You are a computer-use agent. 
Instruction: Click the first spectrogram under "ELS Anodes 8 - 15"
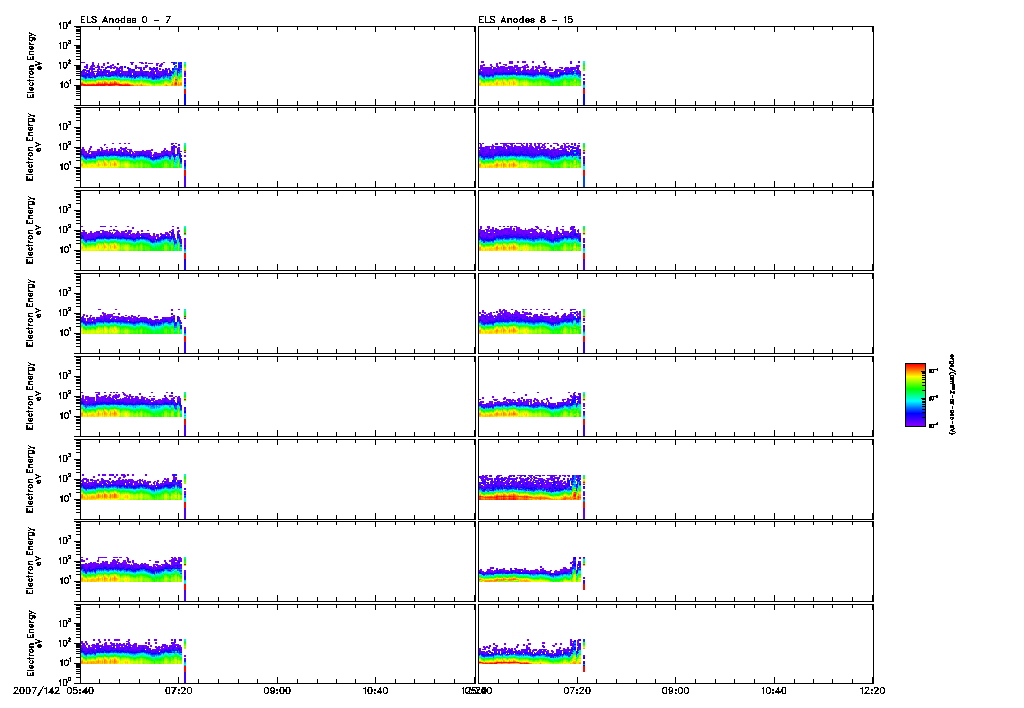click(675, 66)
